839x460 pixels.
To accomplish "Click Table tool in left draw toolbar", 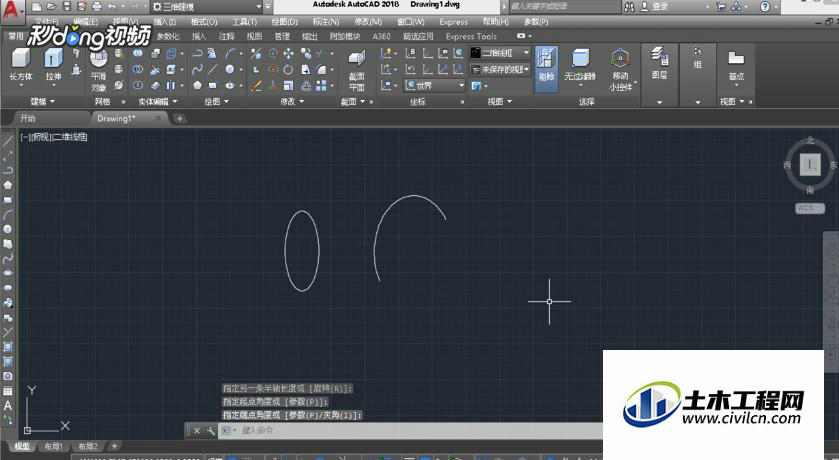I will 8,391.
